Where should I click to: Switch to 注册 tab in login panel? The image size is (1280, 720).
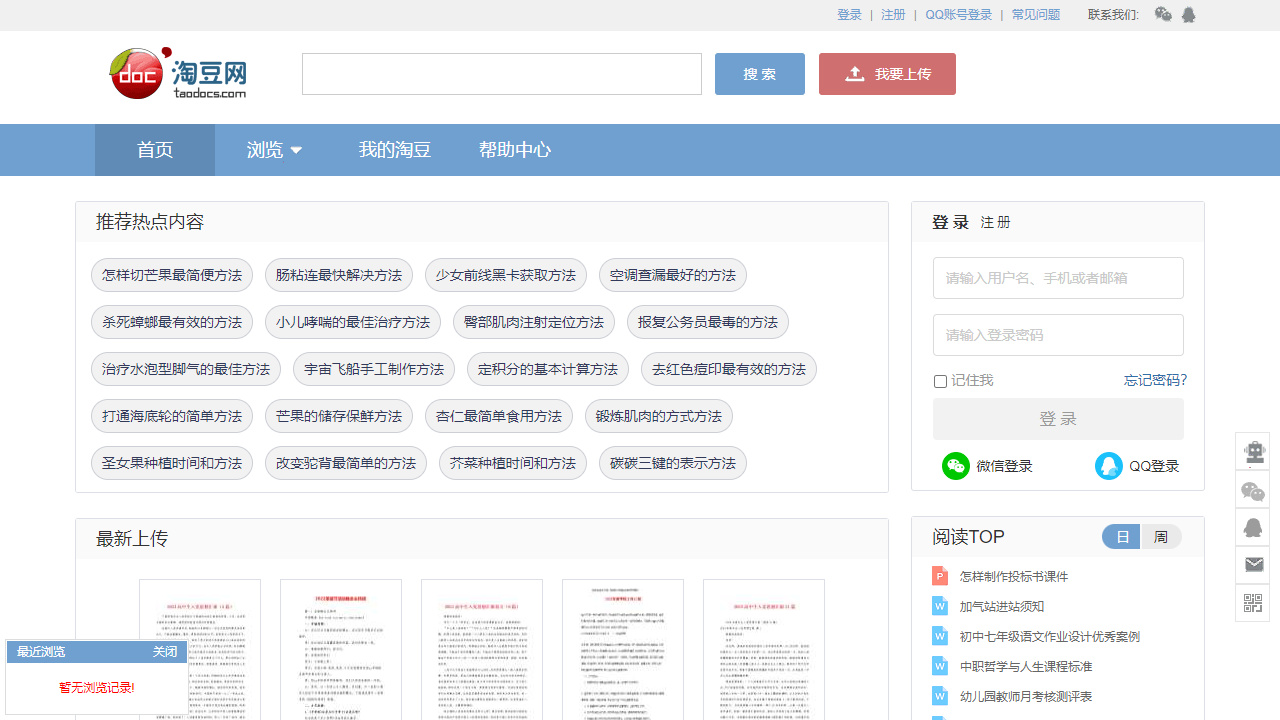[x=996, y=222]
